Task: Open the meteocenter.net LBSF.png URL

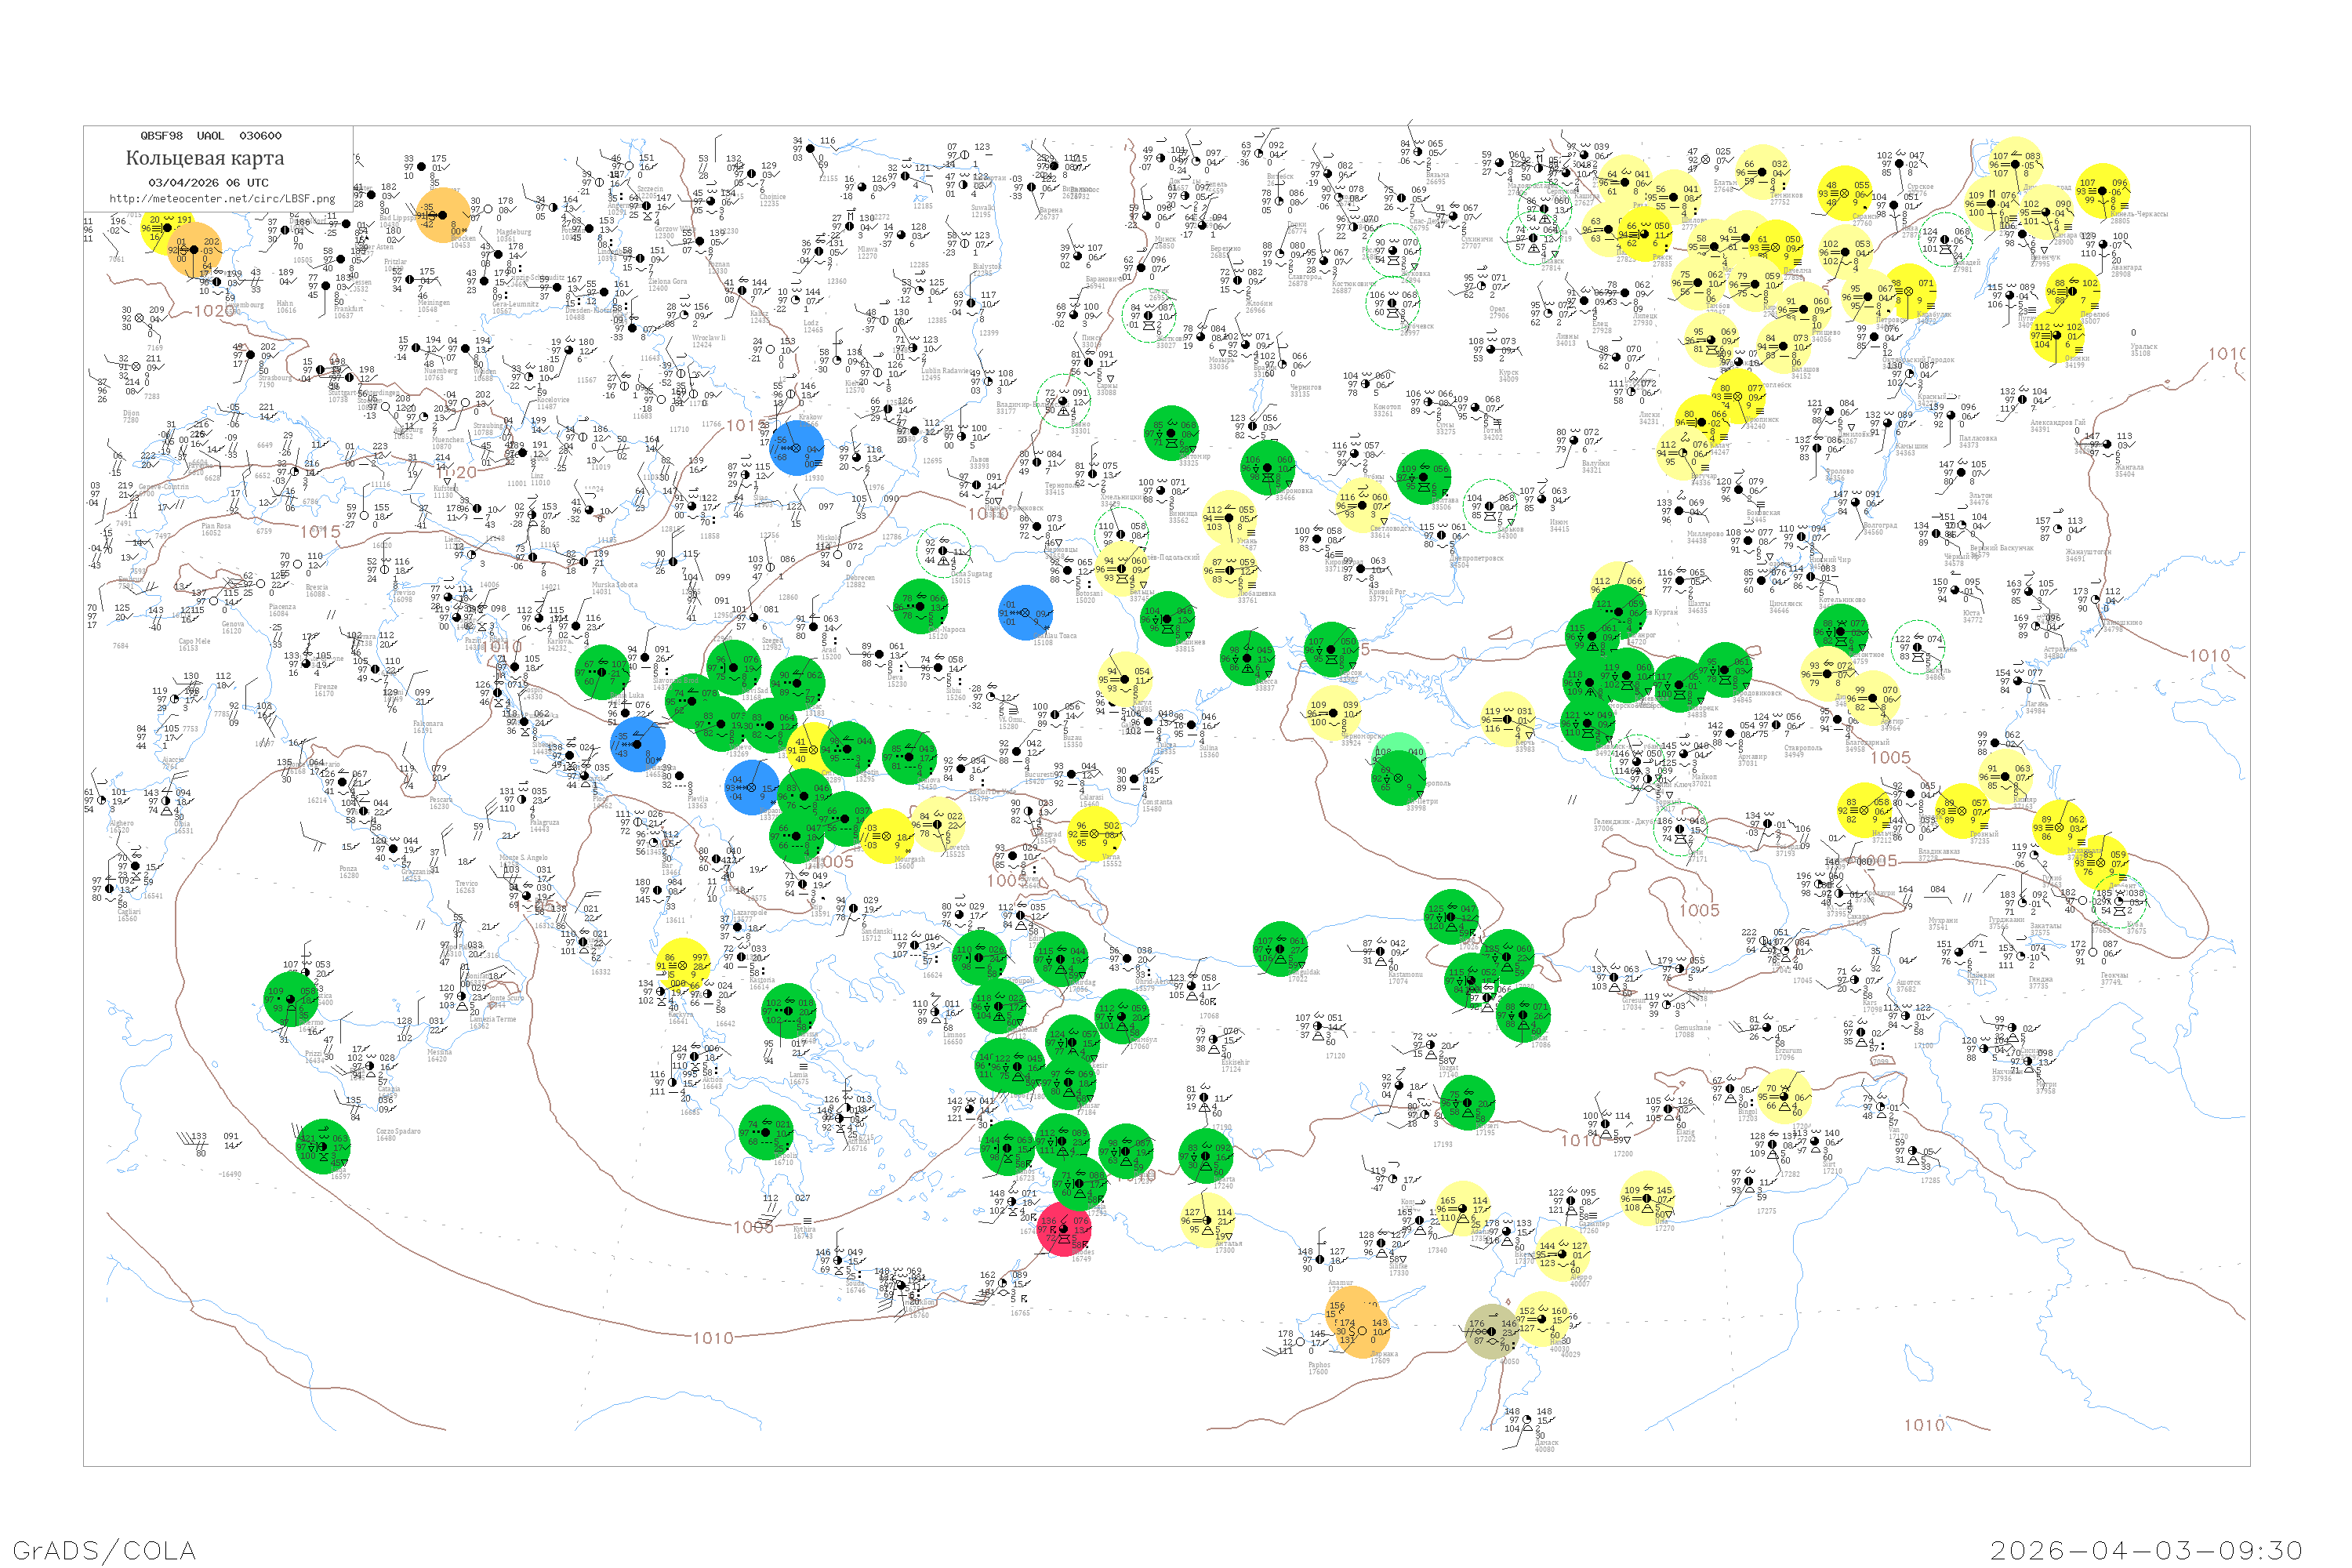Action: 222,198
